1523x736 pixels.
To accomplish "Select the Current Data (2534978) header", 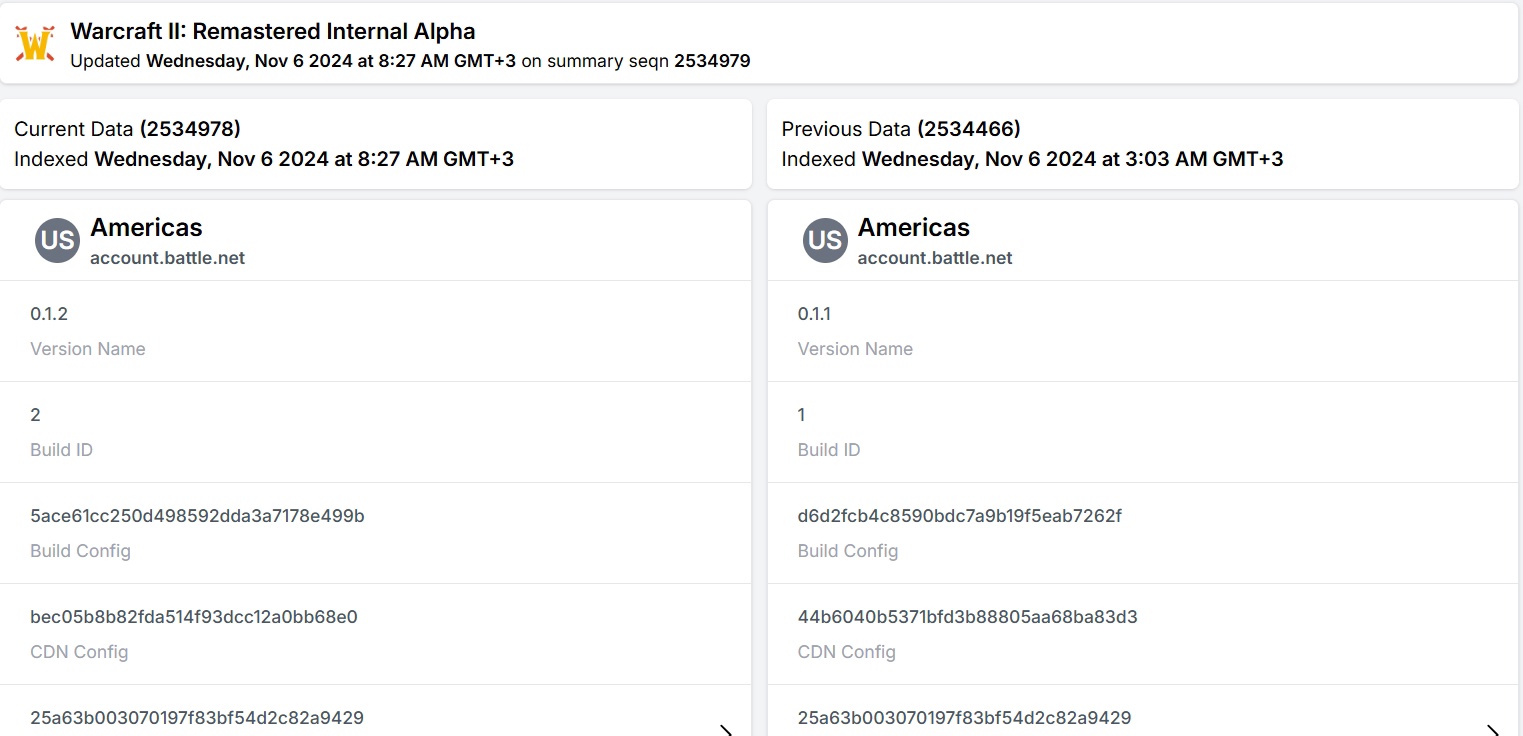I will coord(127,129).
